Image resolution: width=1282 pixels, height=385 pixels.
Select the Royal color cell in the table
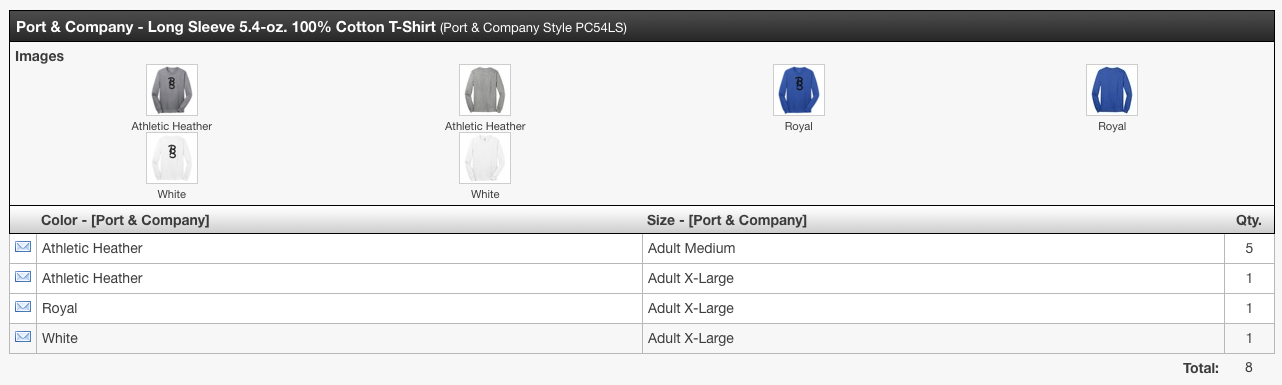tap(339, 308)
